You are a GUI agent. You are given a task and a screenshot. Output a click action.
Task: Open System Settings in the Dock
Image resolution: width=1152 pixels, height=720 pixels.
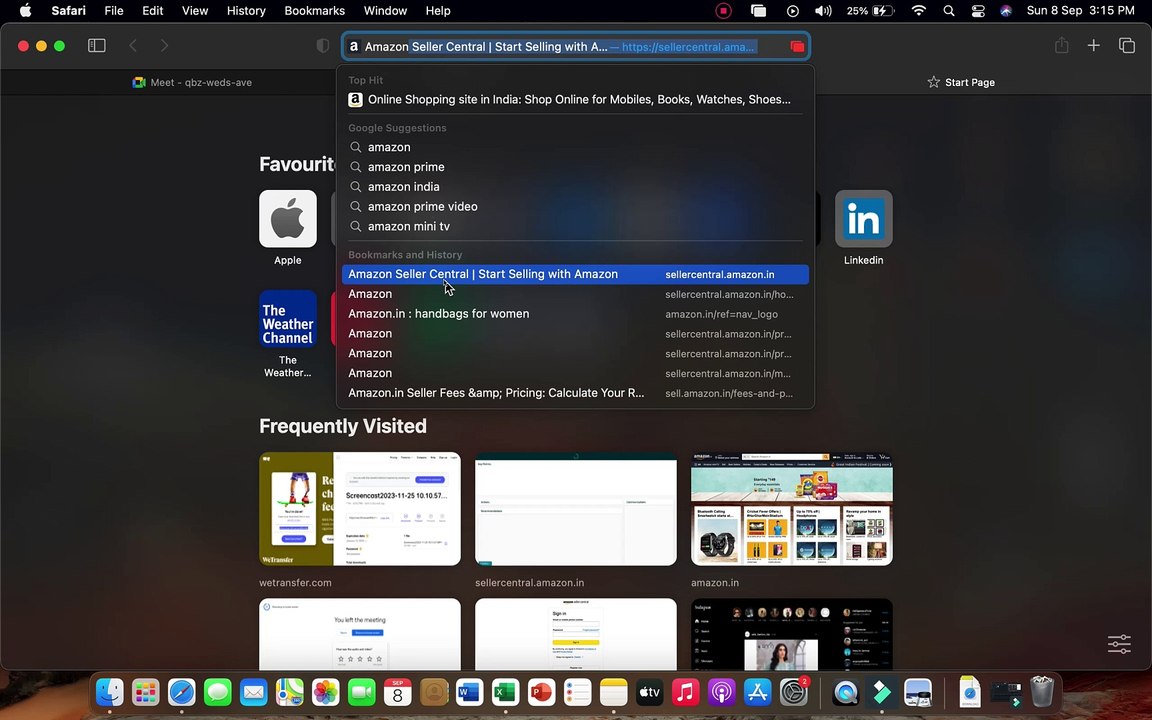coord(793,692)
